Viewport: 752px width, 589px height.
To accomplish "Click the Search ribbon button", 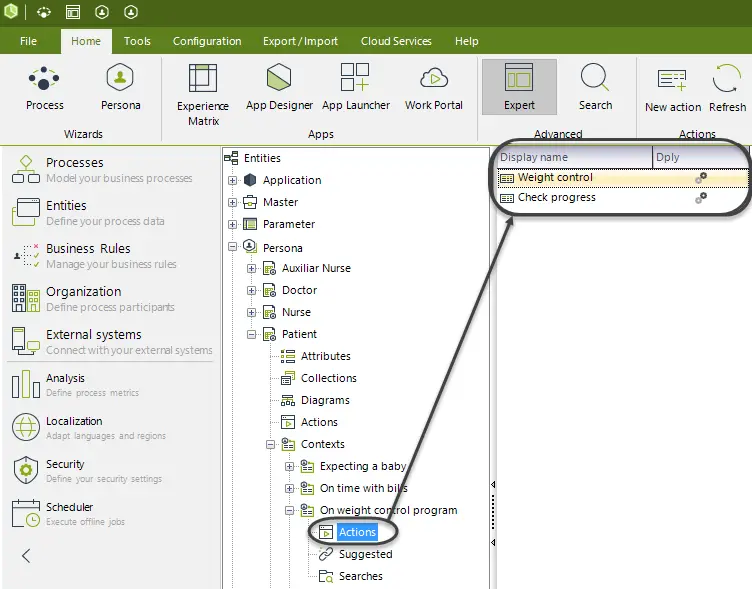I will click(595, 88).
